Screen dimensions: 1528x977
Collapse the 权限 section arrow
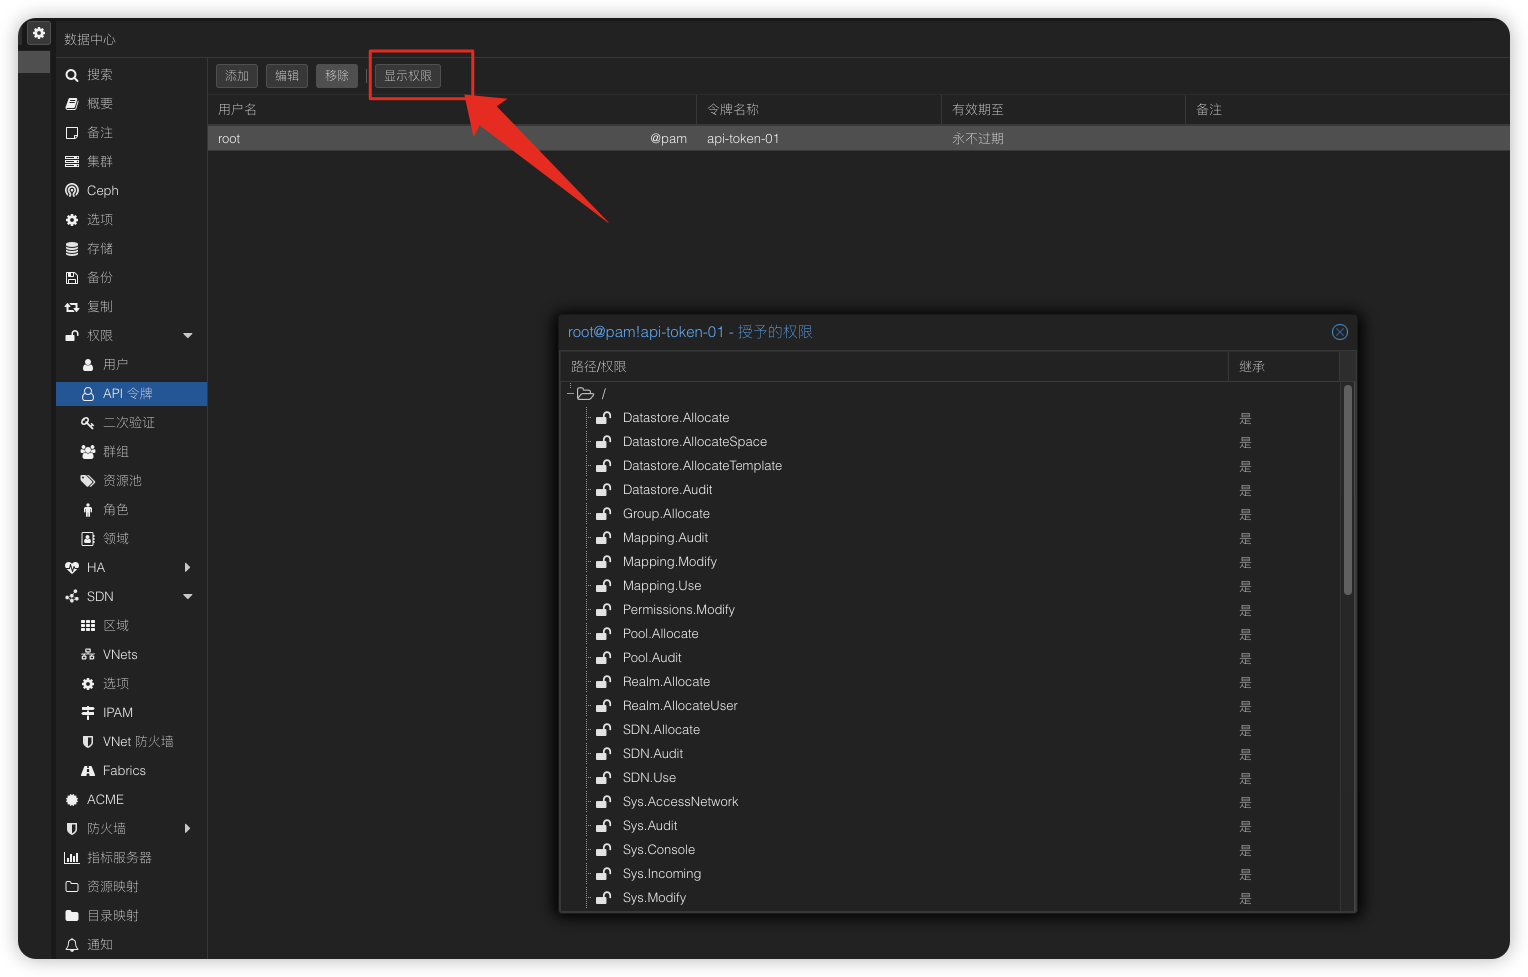click(188, 336)
